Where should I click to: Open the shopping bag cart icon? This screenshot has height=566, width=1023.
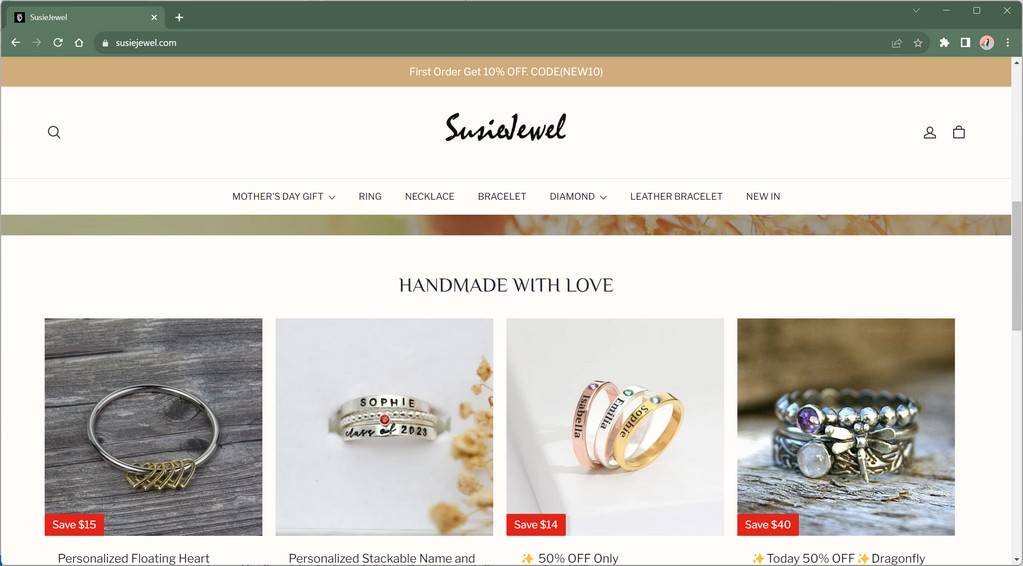point(958,132)
